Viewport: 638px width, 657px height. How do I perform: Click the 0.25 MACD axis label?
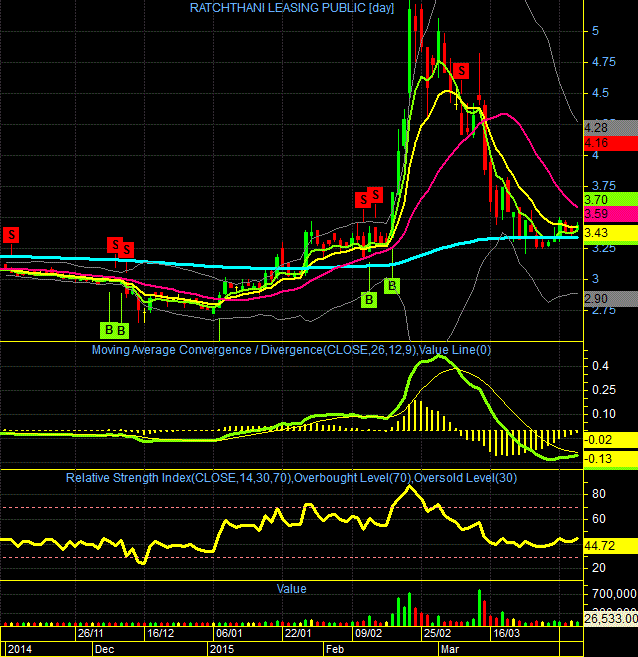pos(604,390)
